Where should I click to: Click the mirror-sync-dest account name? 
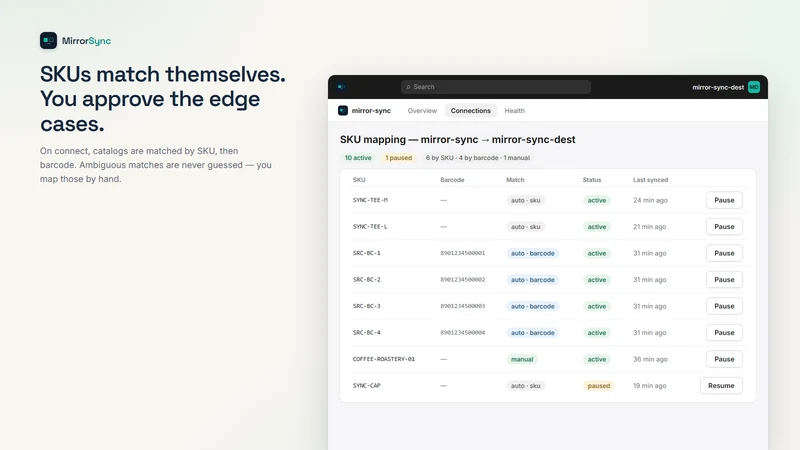pyautogui.click(x=718, y=87)
